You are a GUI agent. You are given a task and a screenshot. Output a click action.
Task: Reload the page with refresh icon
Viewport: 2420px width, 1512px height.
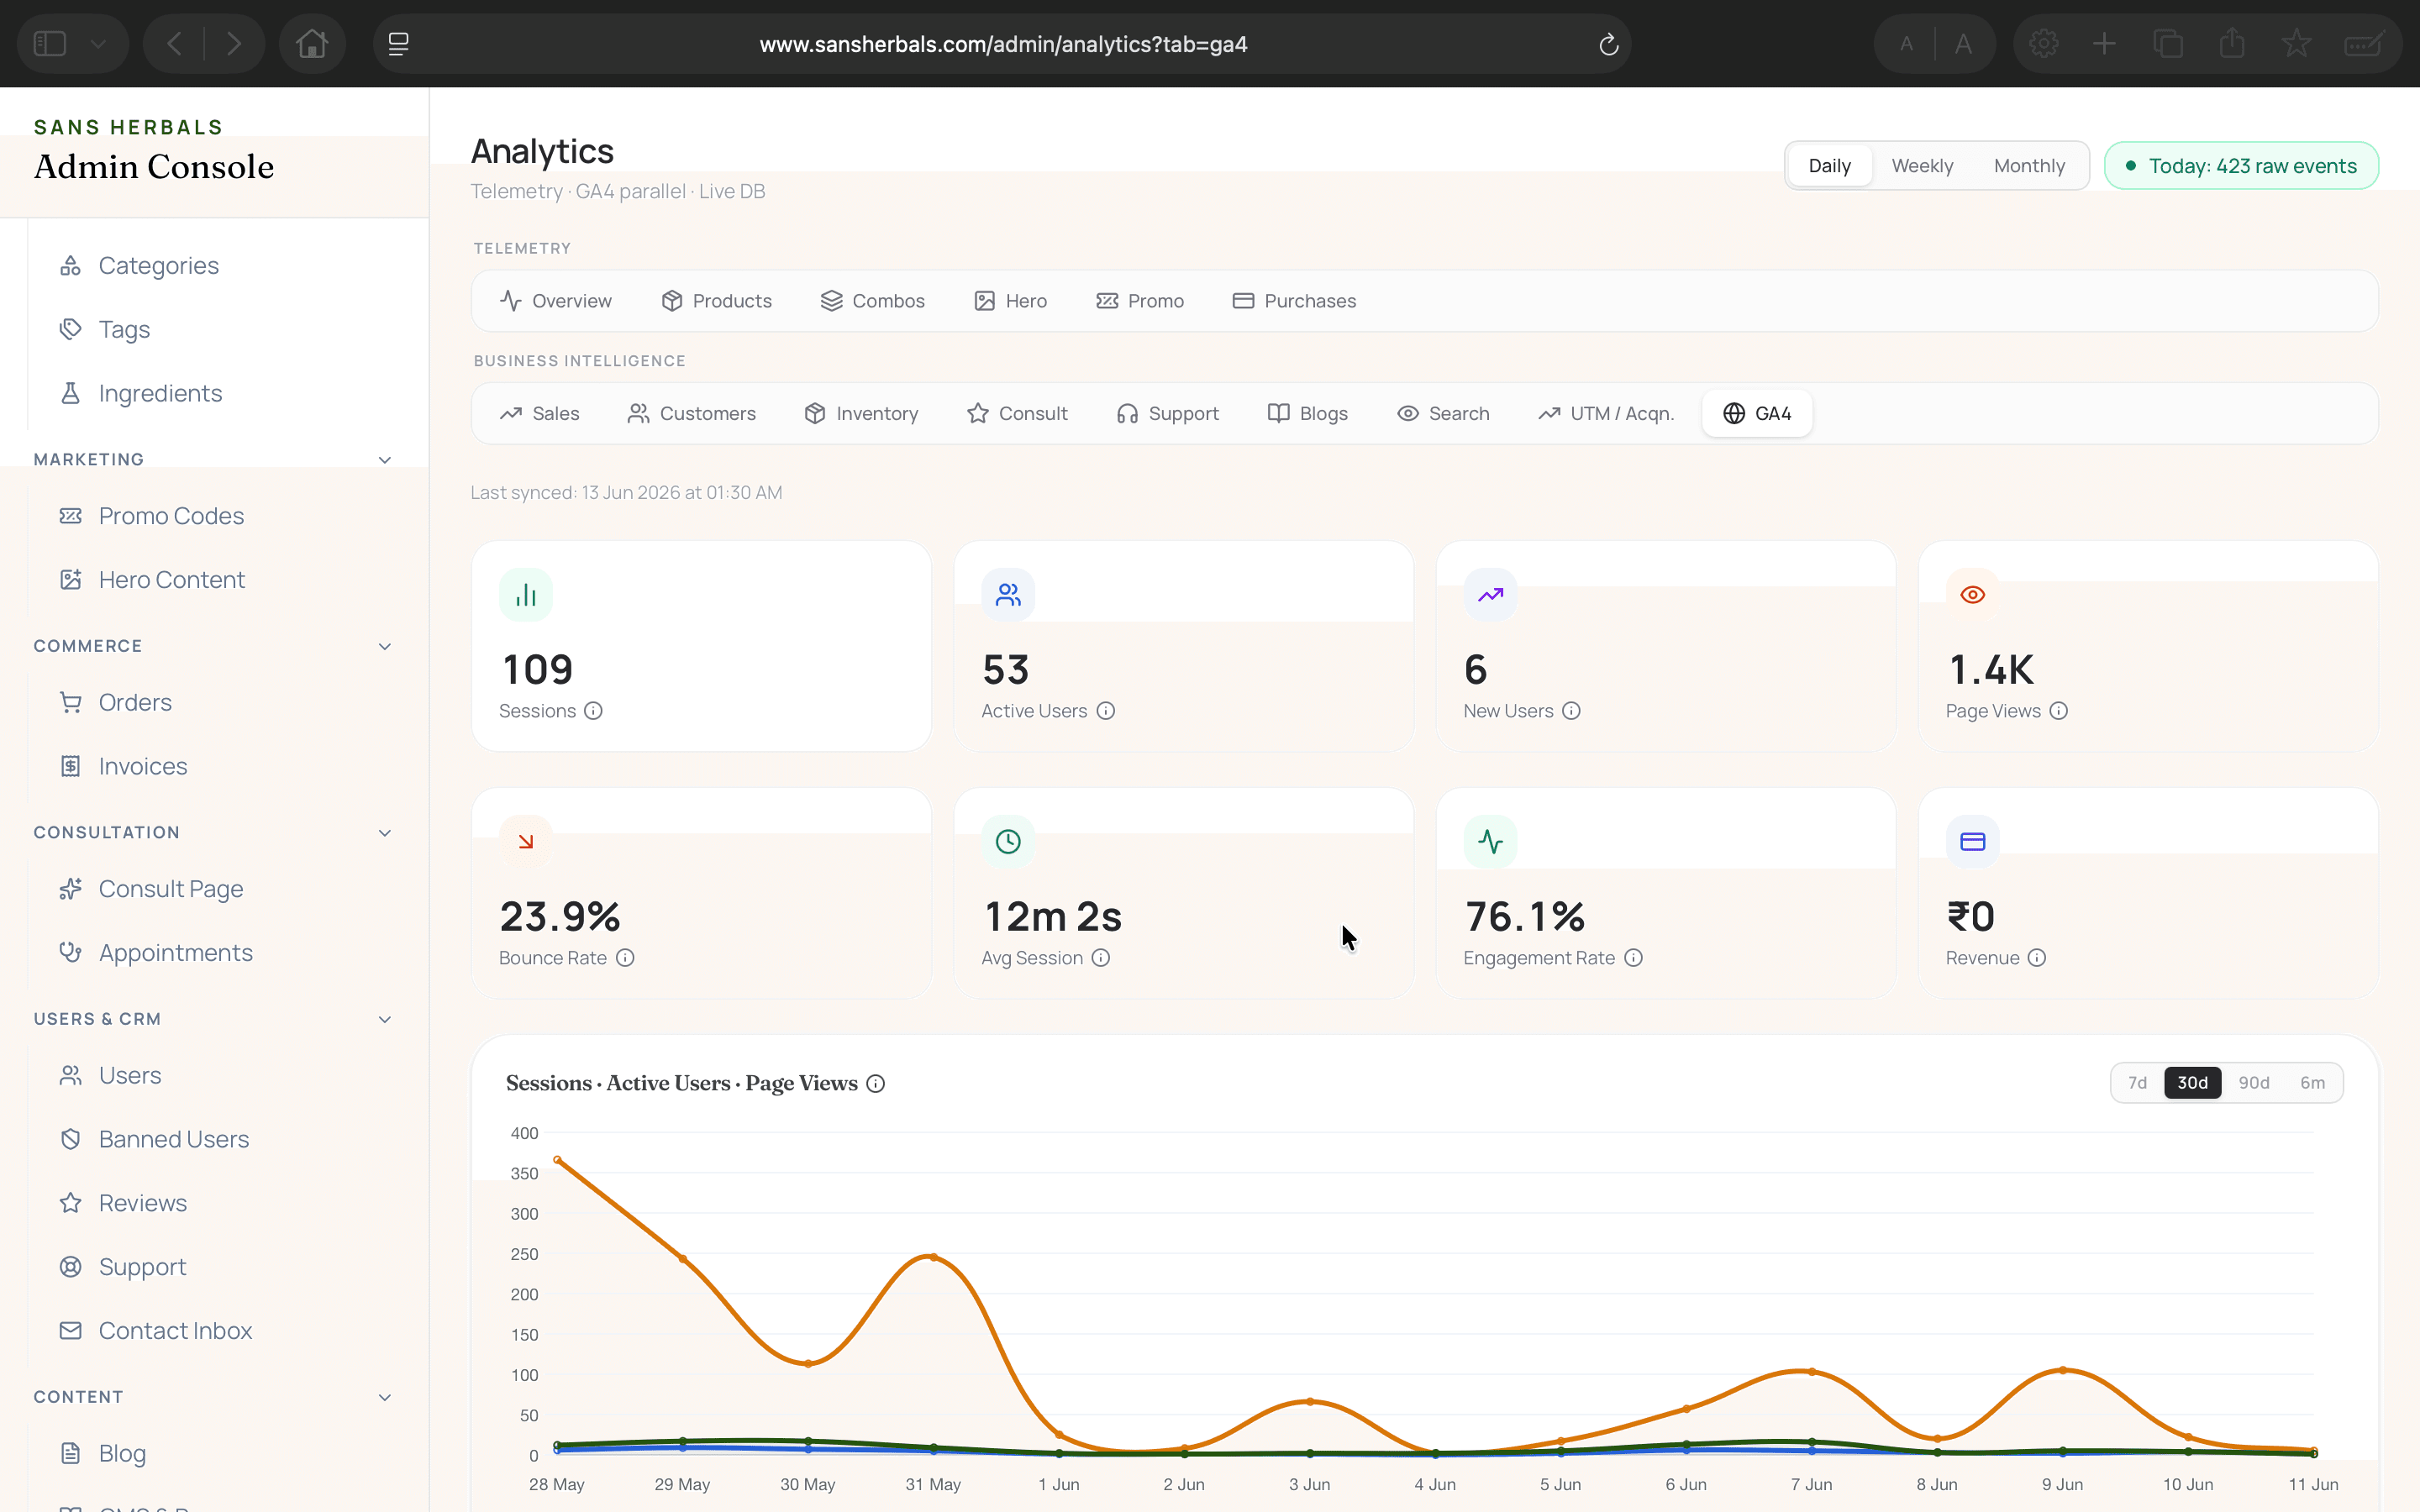(1608, 44)
